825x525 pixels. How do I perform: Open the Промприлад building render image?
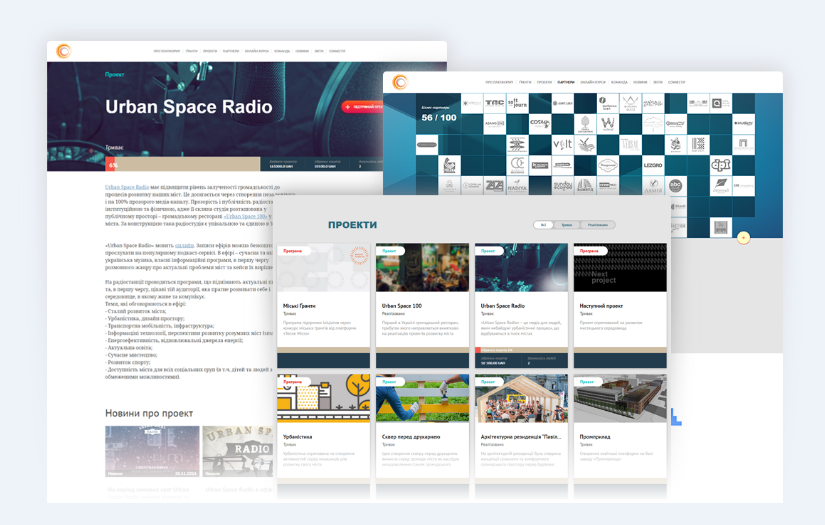[620, 398]
